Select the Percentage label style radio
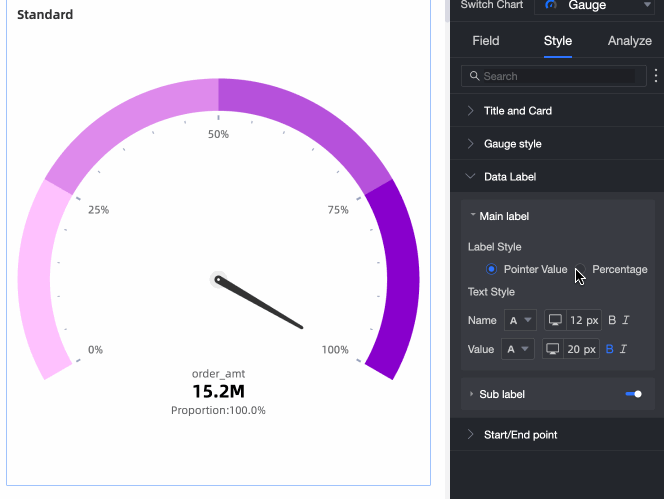664x499 pixels. [580, 269]
